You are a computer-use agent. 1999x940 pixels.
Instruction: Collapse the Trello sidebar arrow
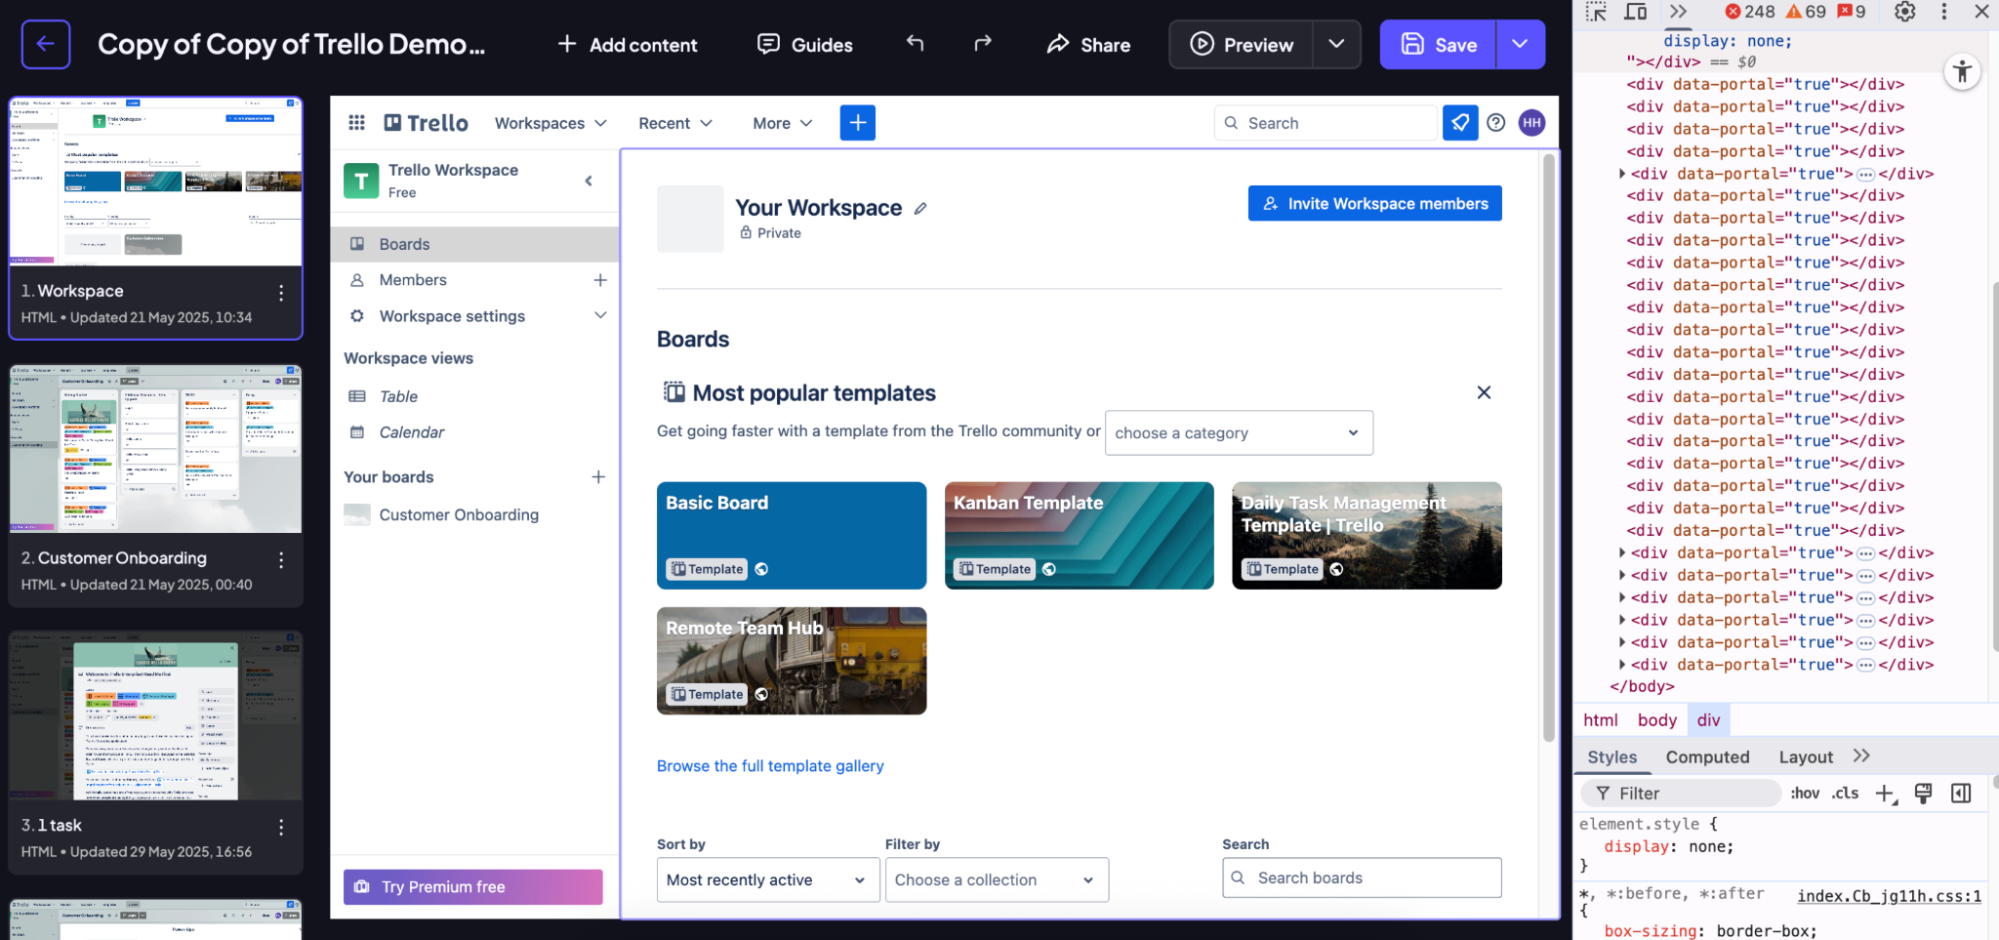(588, 181)
